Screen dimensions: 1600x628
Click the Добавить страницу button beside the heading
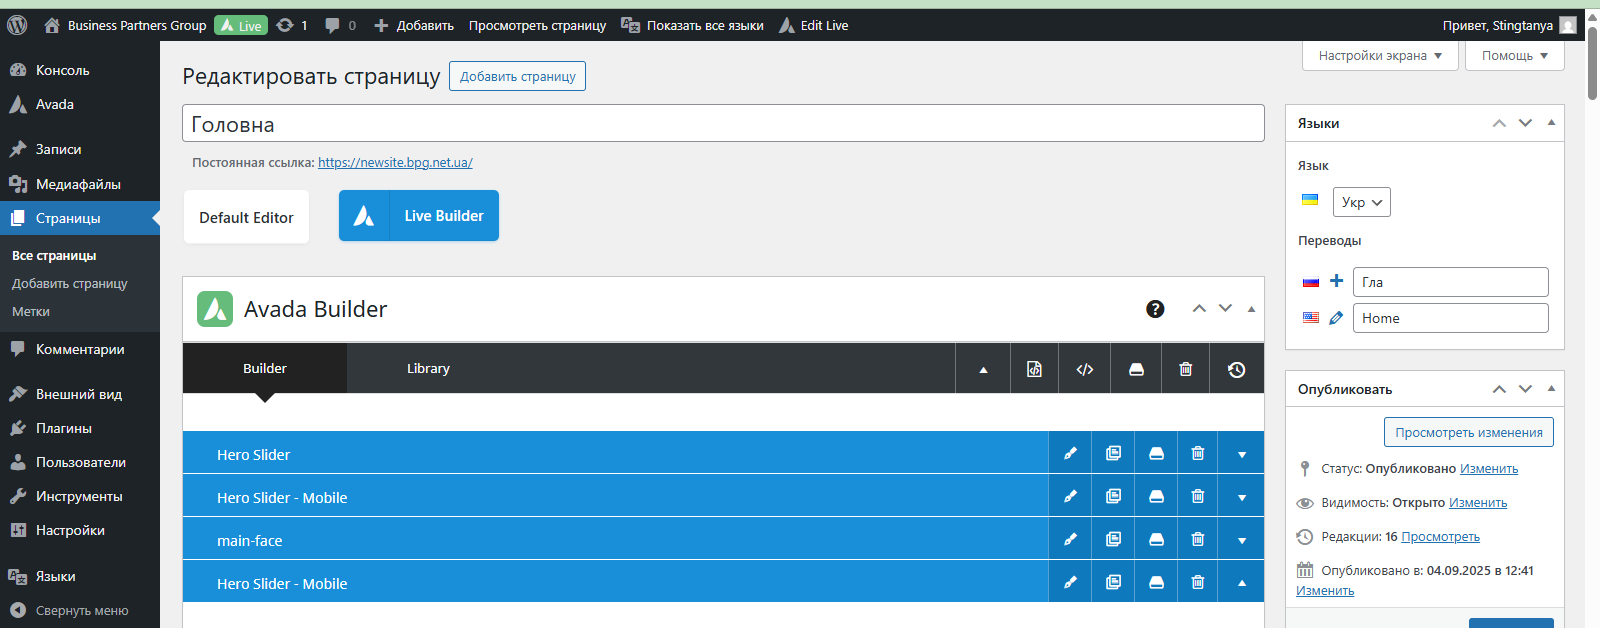[517, 76]
